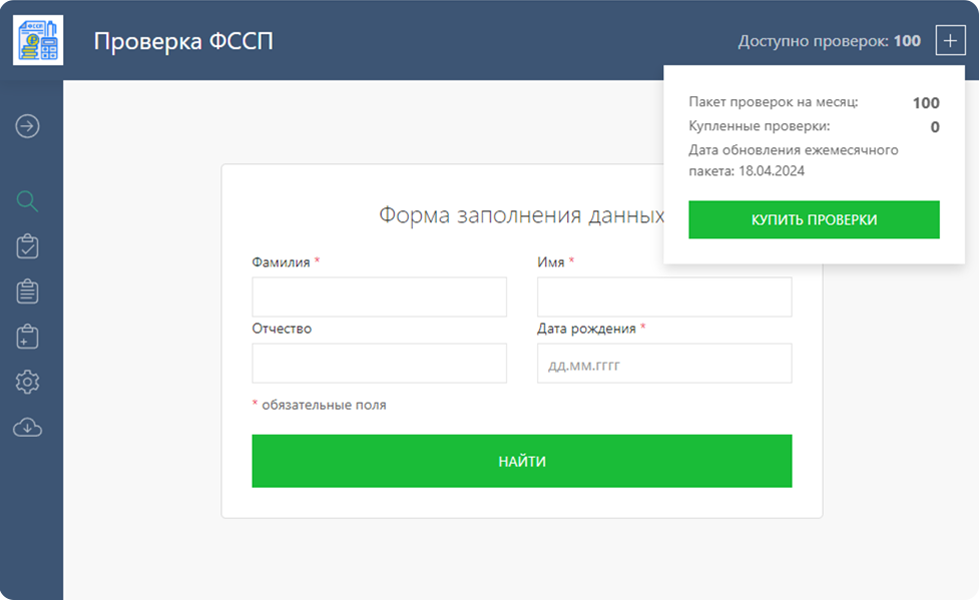
Task: Select the Отчество input box
Action: tap(379, 363)
